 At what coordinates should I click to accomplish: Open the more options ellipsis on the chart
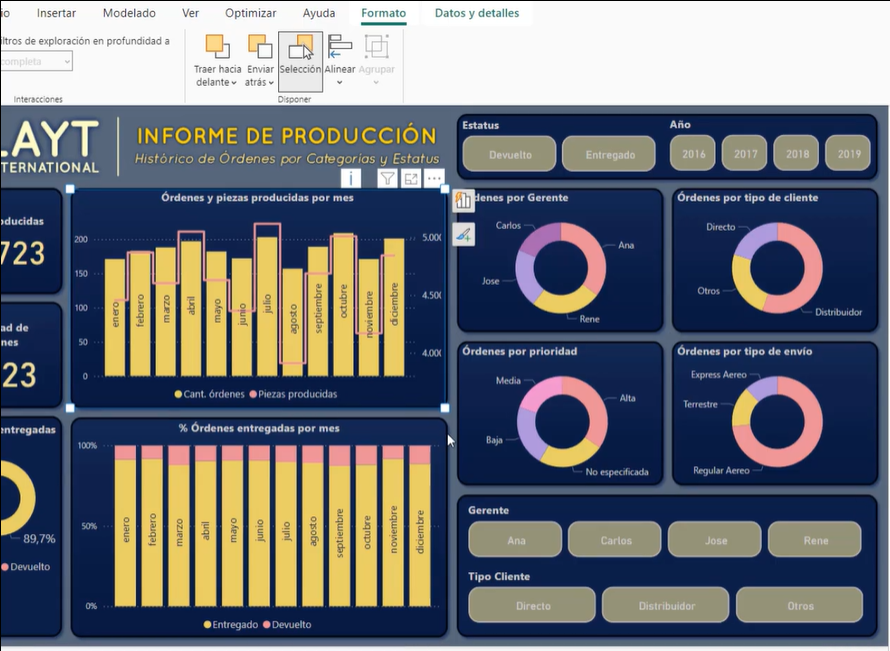[435, 178]
